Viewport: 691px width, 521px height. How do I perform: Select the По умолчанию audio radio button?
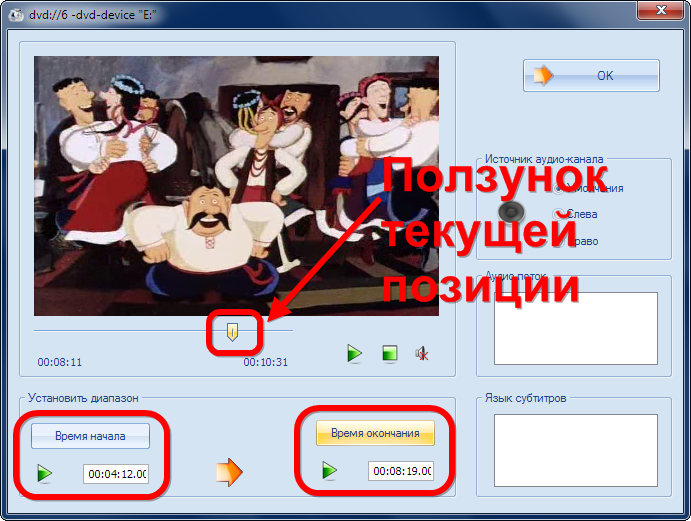(x=559, y=189)
